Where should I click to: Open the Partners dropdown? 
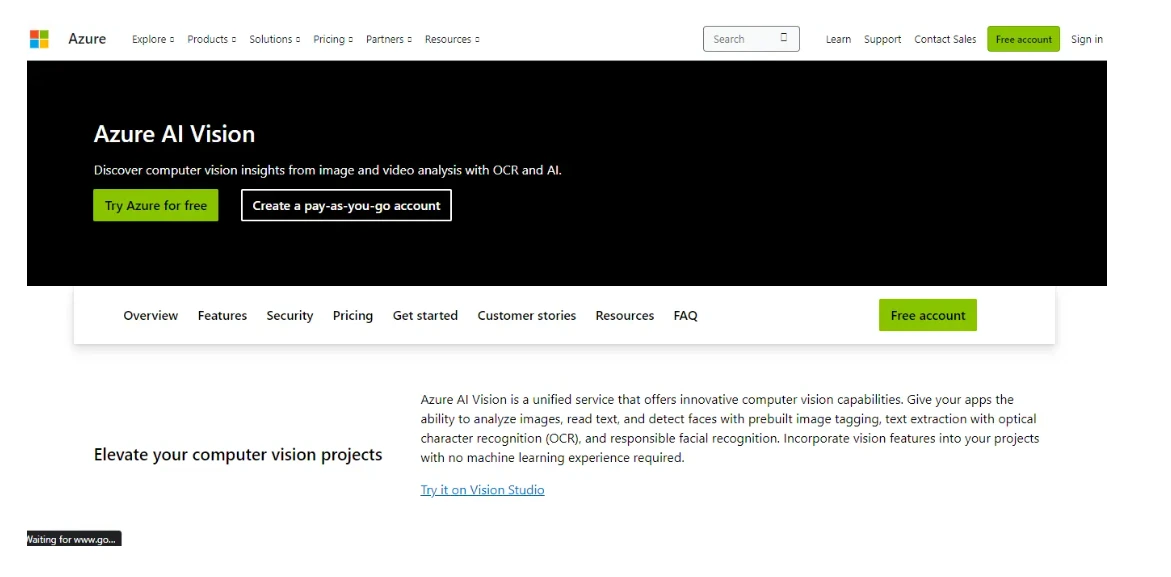tap(386, 40)
